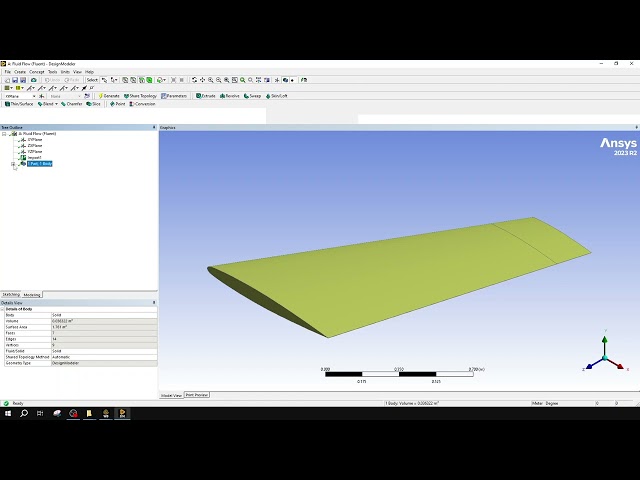Open the Create menu
Viewport: 640px width, 480px height.
click(x=20, y=72)
